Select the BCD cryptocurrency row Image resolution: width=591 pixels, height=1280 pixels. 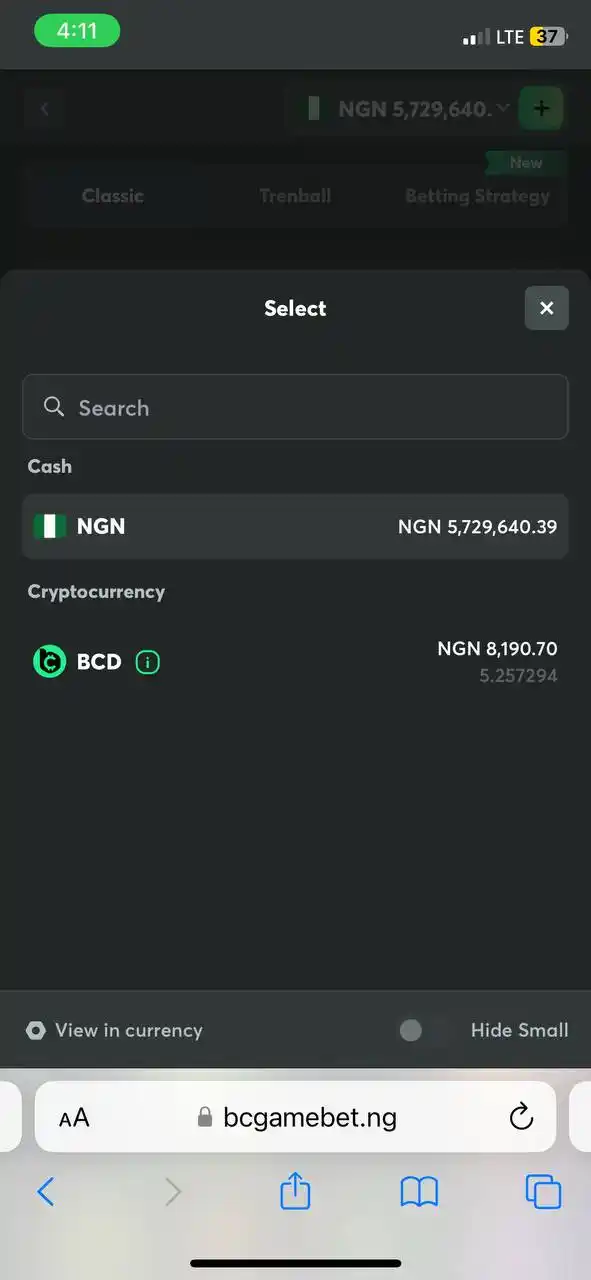click(x=295, y=662)
